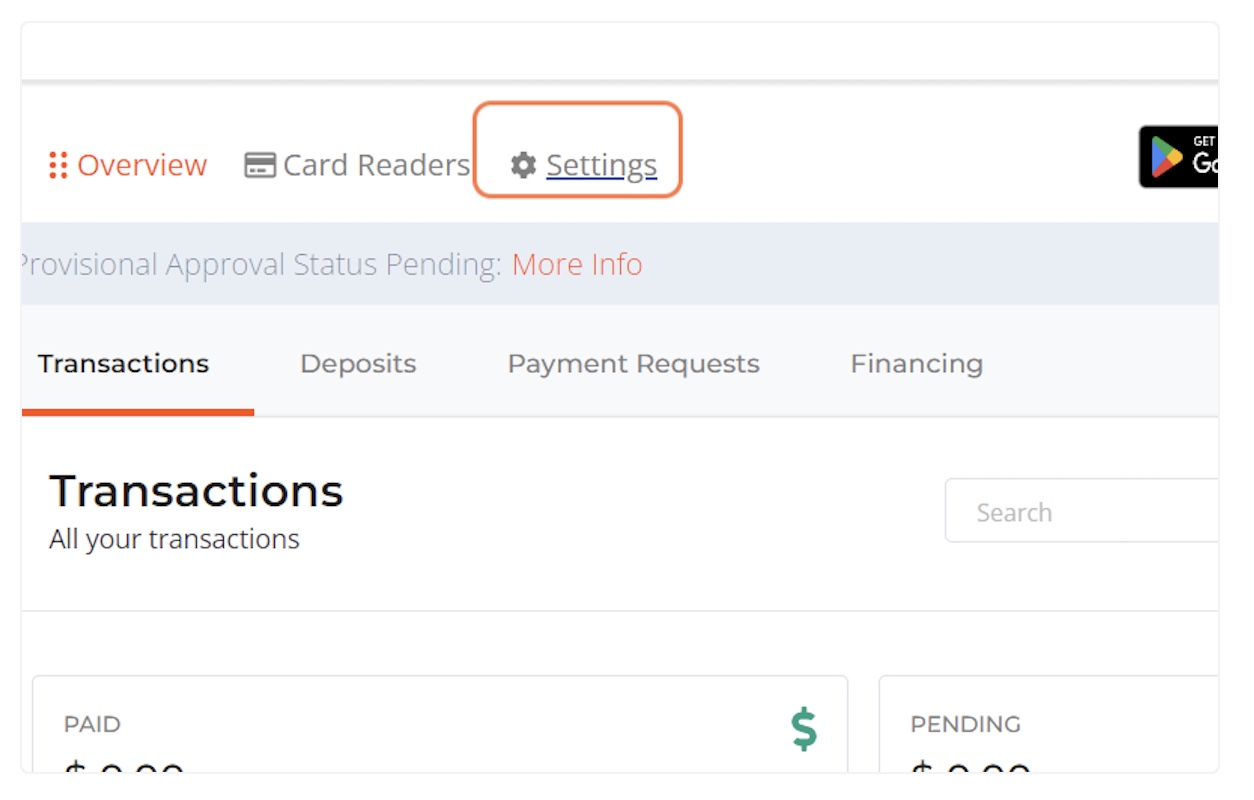The width and height of the screenshot is (1254, 800).
Task: Open the Financing tab
Action: 916,363
